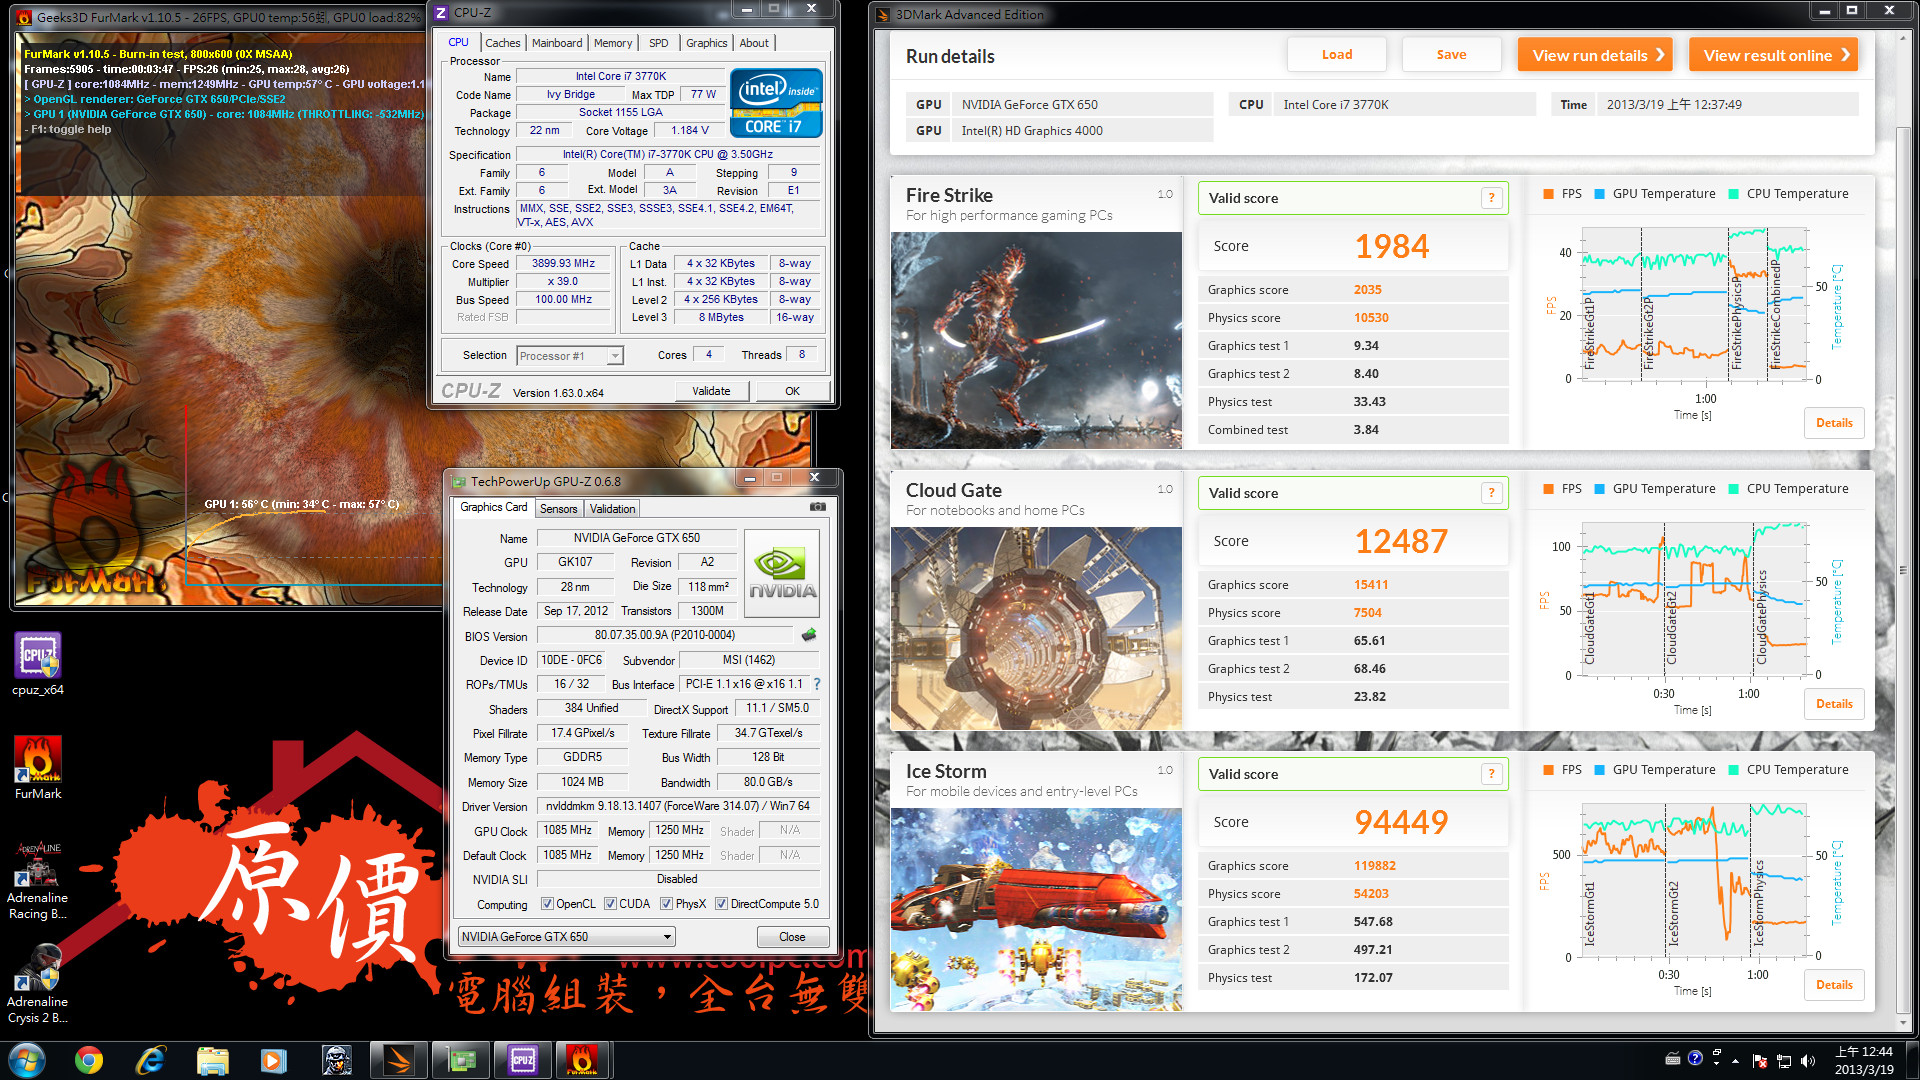Click Validate button in CPU-Z
The width and height of the screenshot is (1920, 1080).
[711, 391]
